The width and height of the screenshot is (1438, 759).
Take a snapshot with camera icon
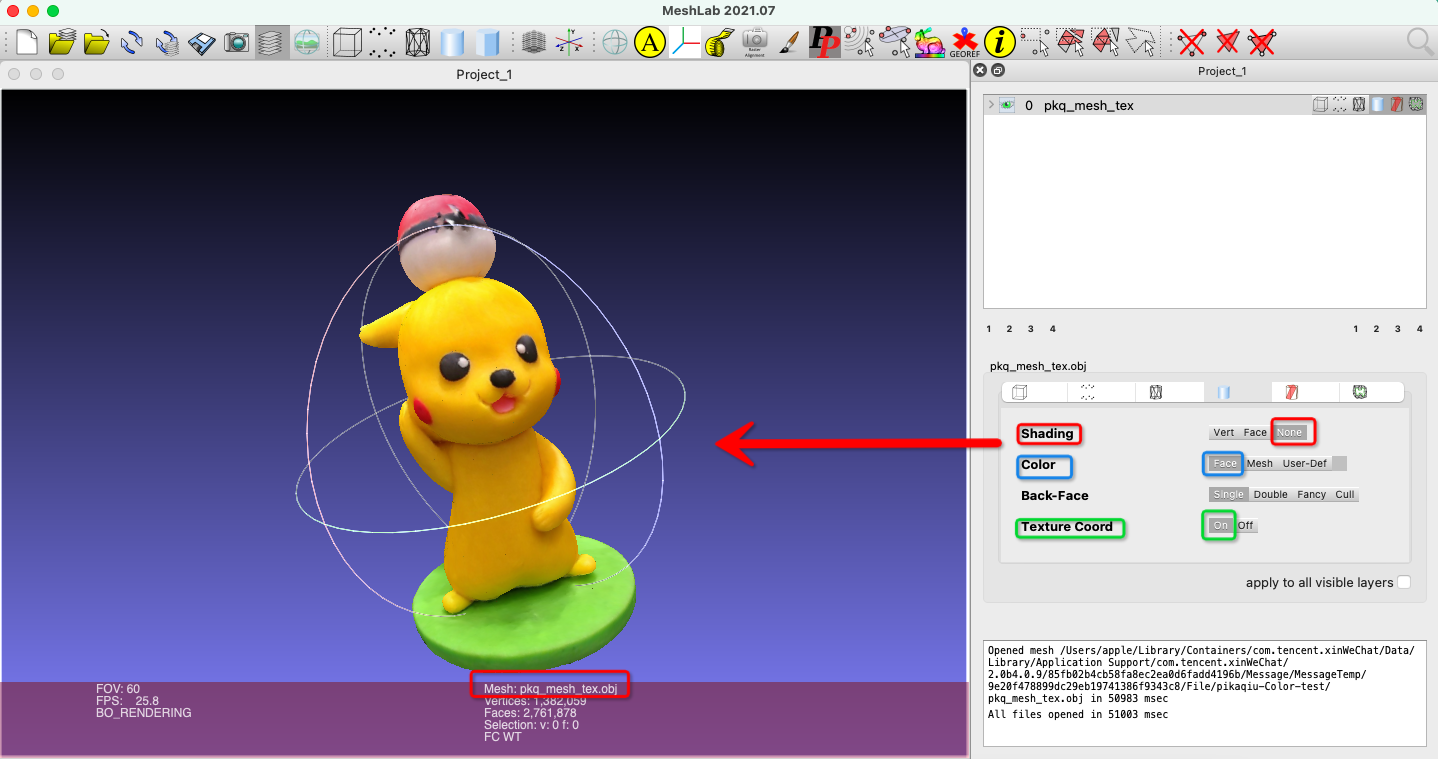(x=237, y=42)
